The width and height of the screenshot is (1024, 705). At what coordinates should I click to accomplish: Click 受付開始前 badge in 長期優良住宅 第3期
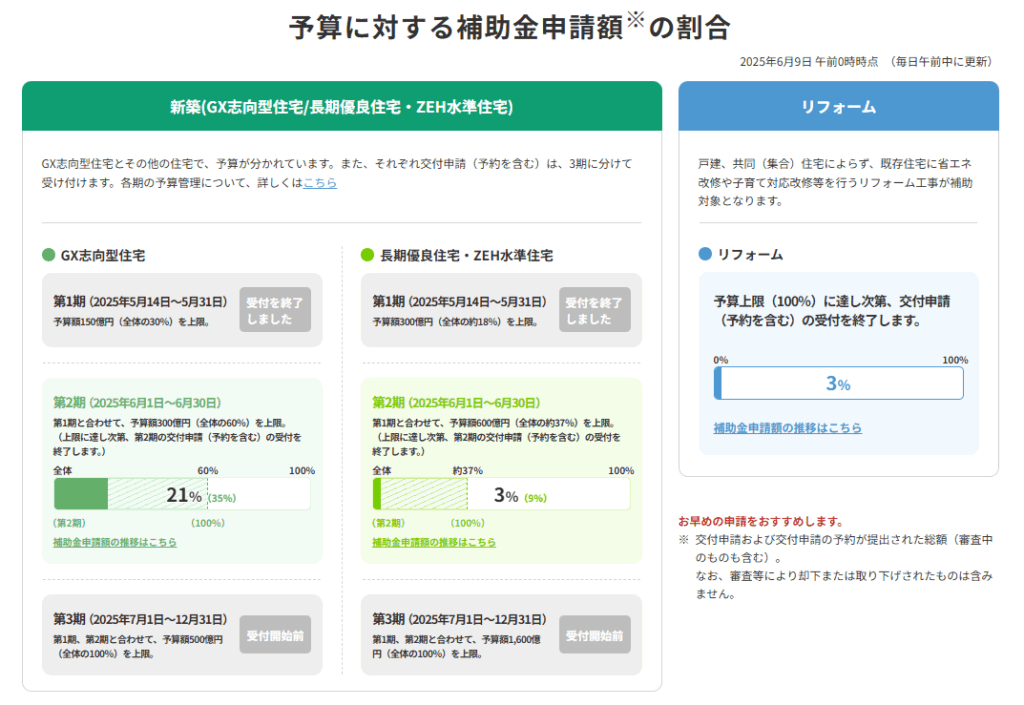[x=594, y=635]
